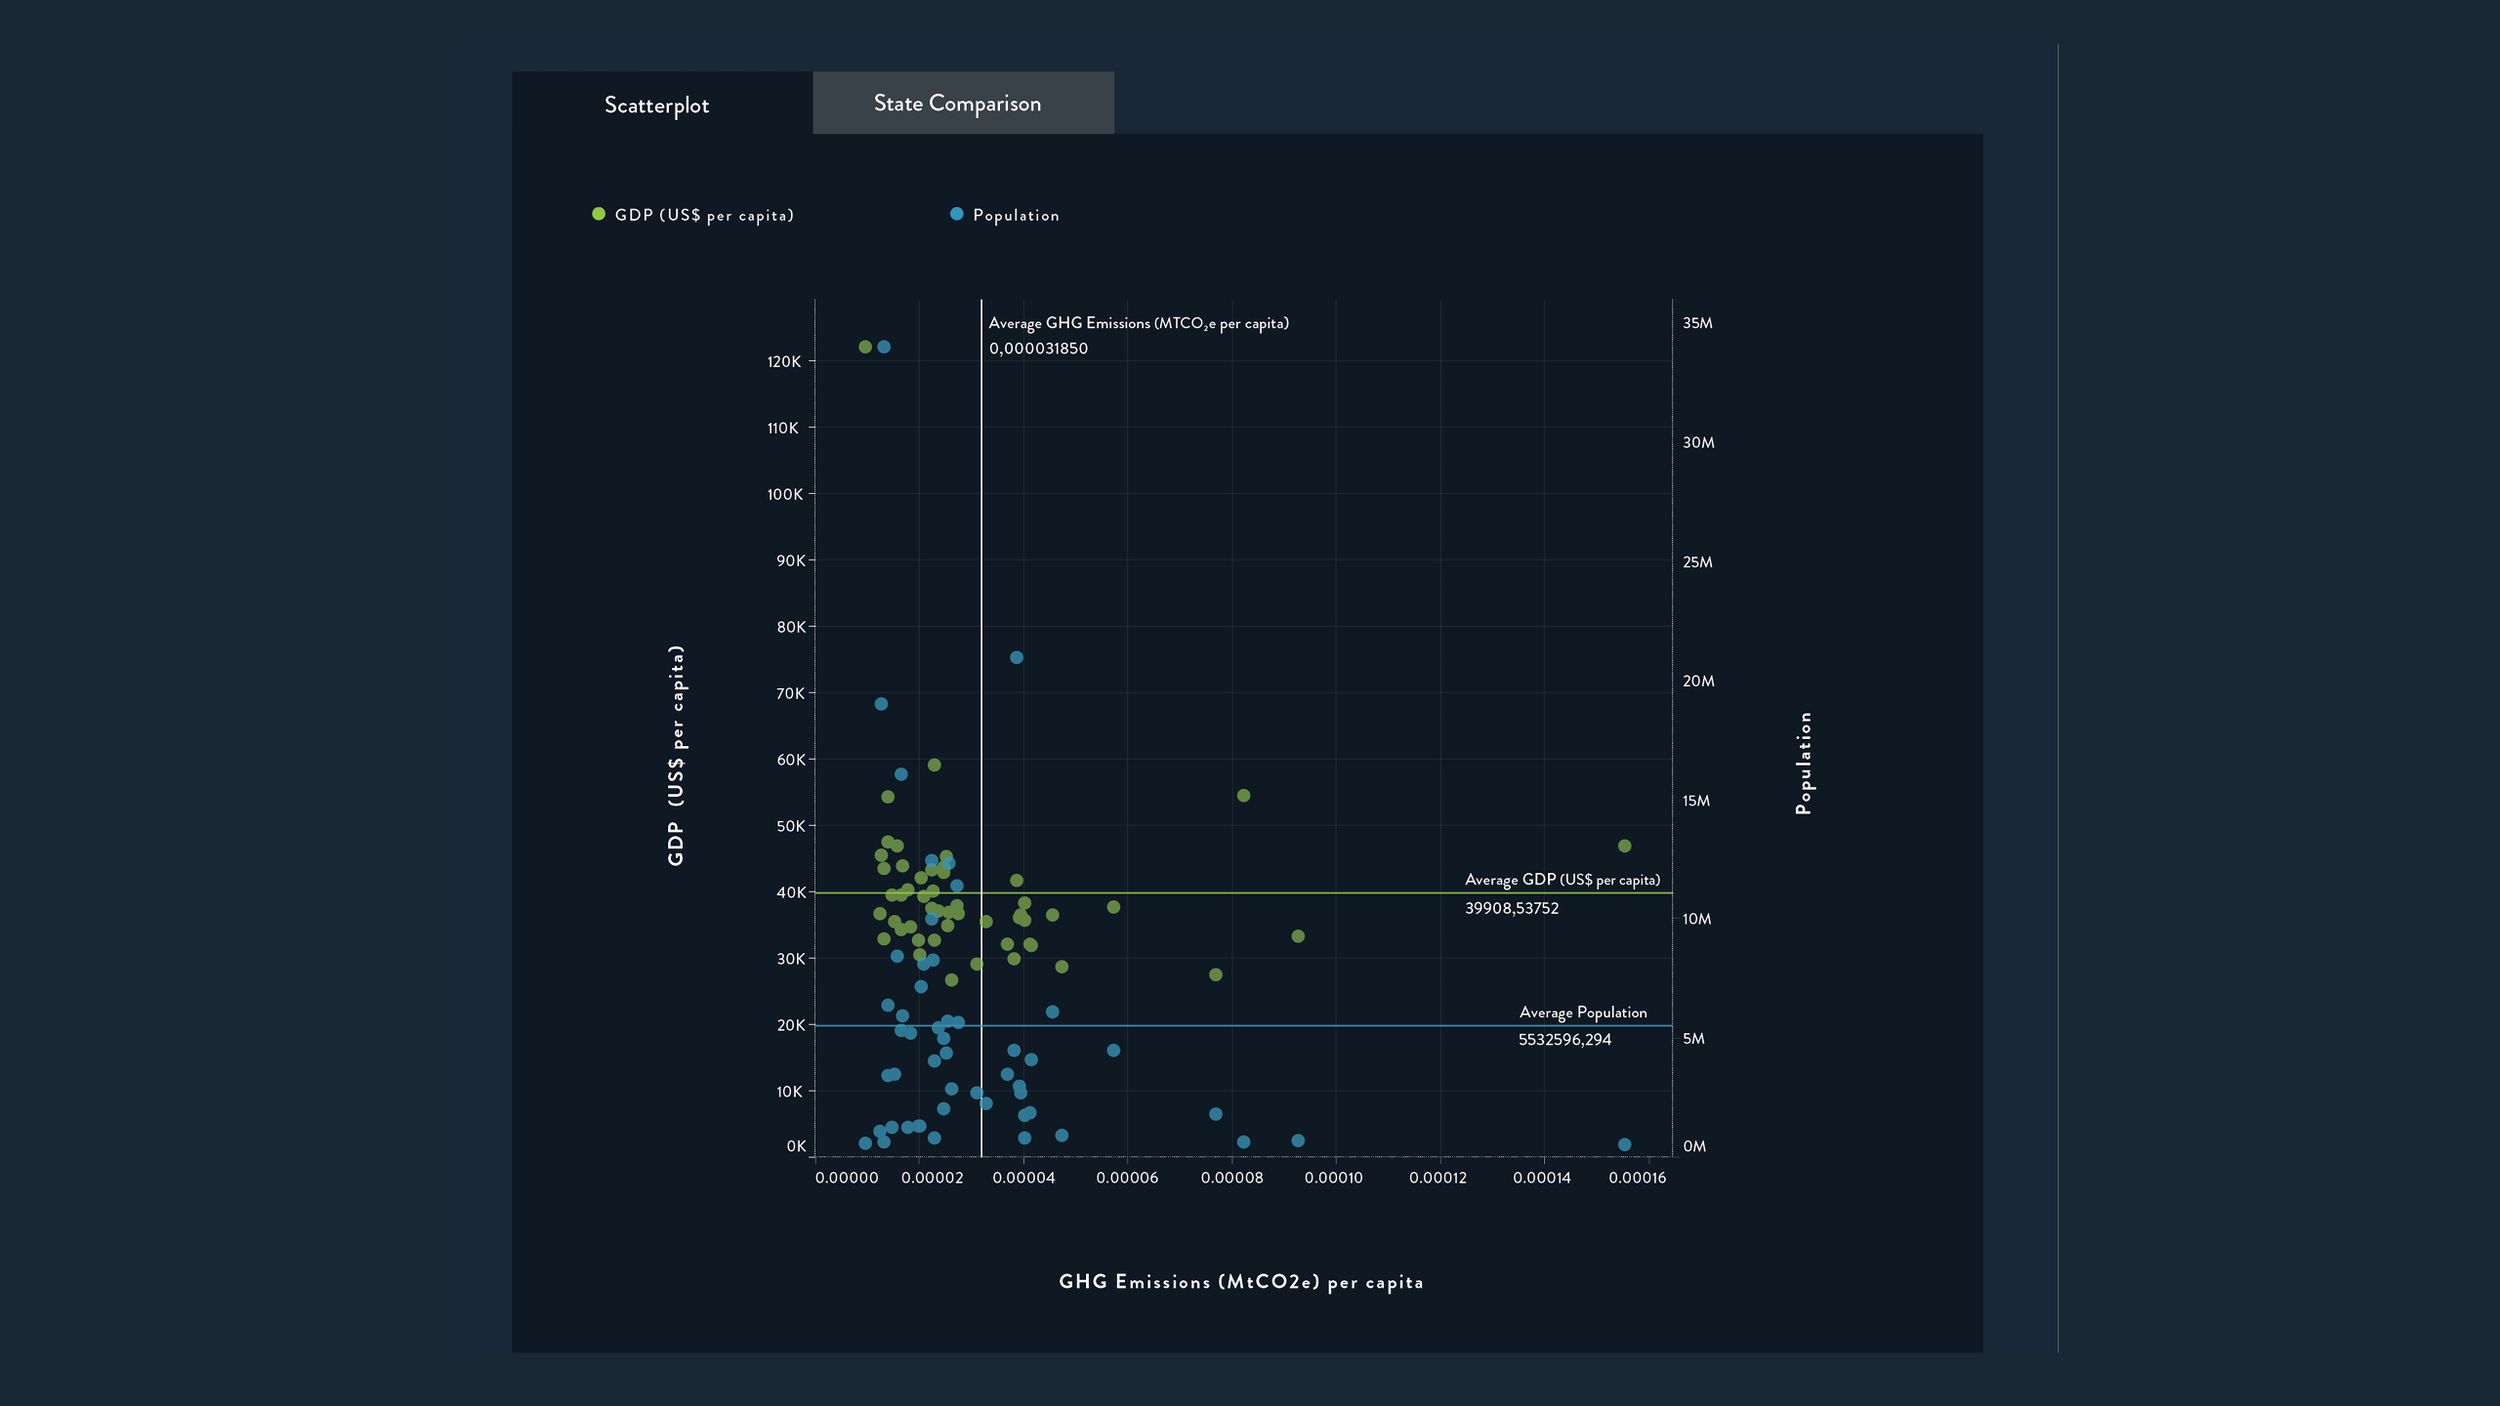Click the 20M tick on Population axis
Viewport: 2500px width, 1406px height.
1698,681
